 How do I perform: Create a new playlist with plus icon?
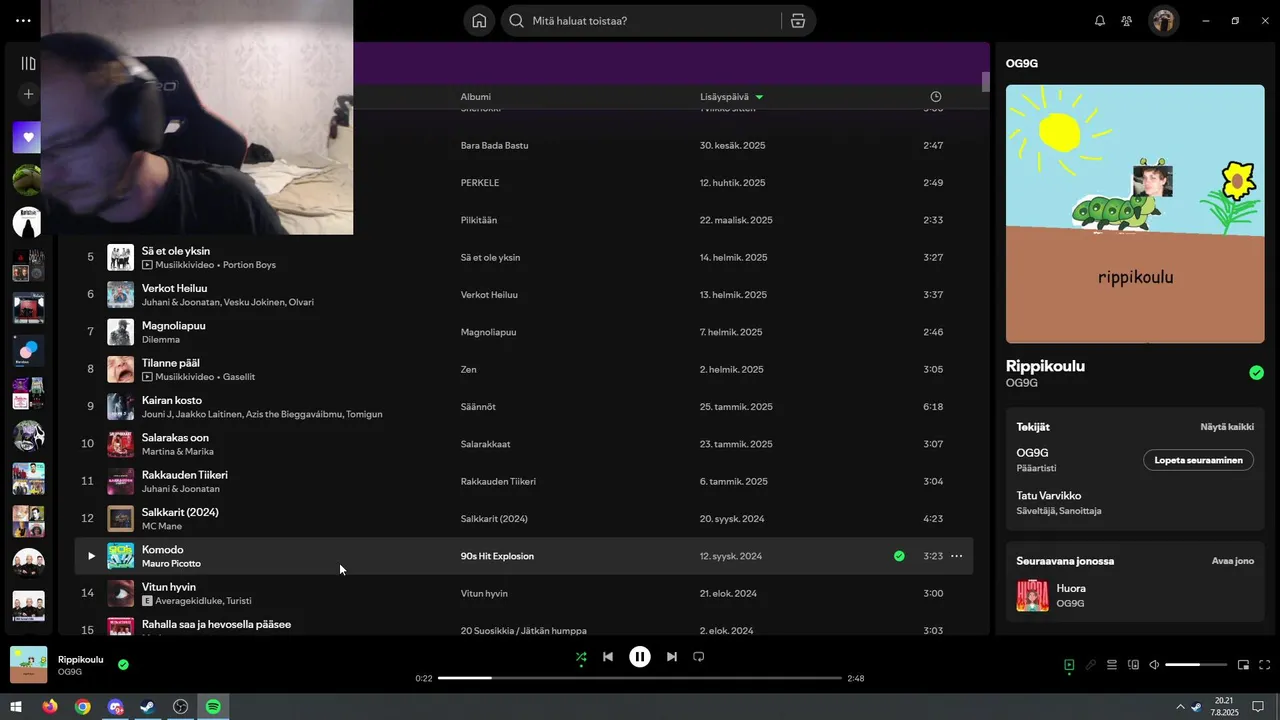pos(28,94)
